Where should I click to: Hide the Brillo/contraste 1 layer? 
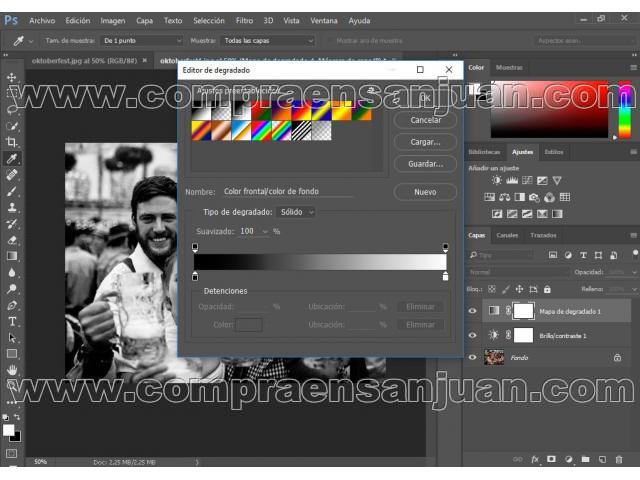tap(473, 336)
